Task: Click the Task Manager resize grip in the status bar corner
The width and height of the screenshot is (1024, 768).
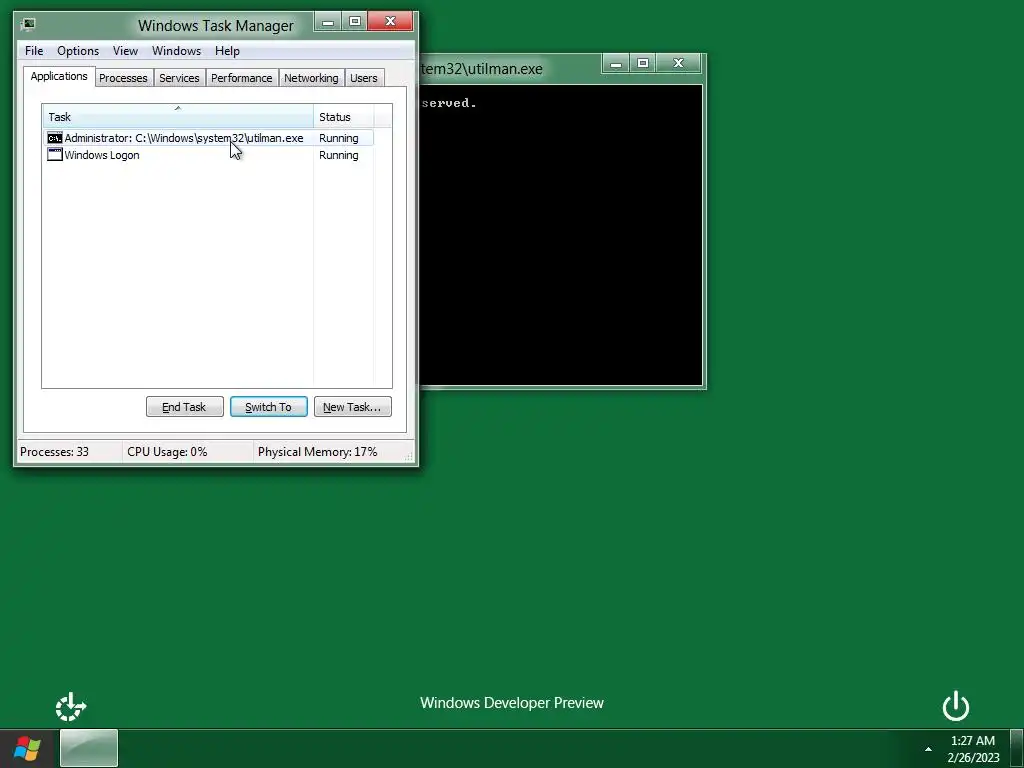Action: [410, 457]
